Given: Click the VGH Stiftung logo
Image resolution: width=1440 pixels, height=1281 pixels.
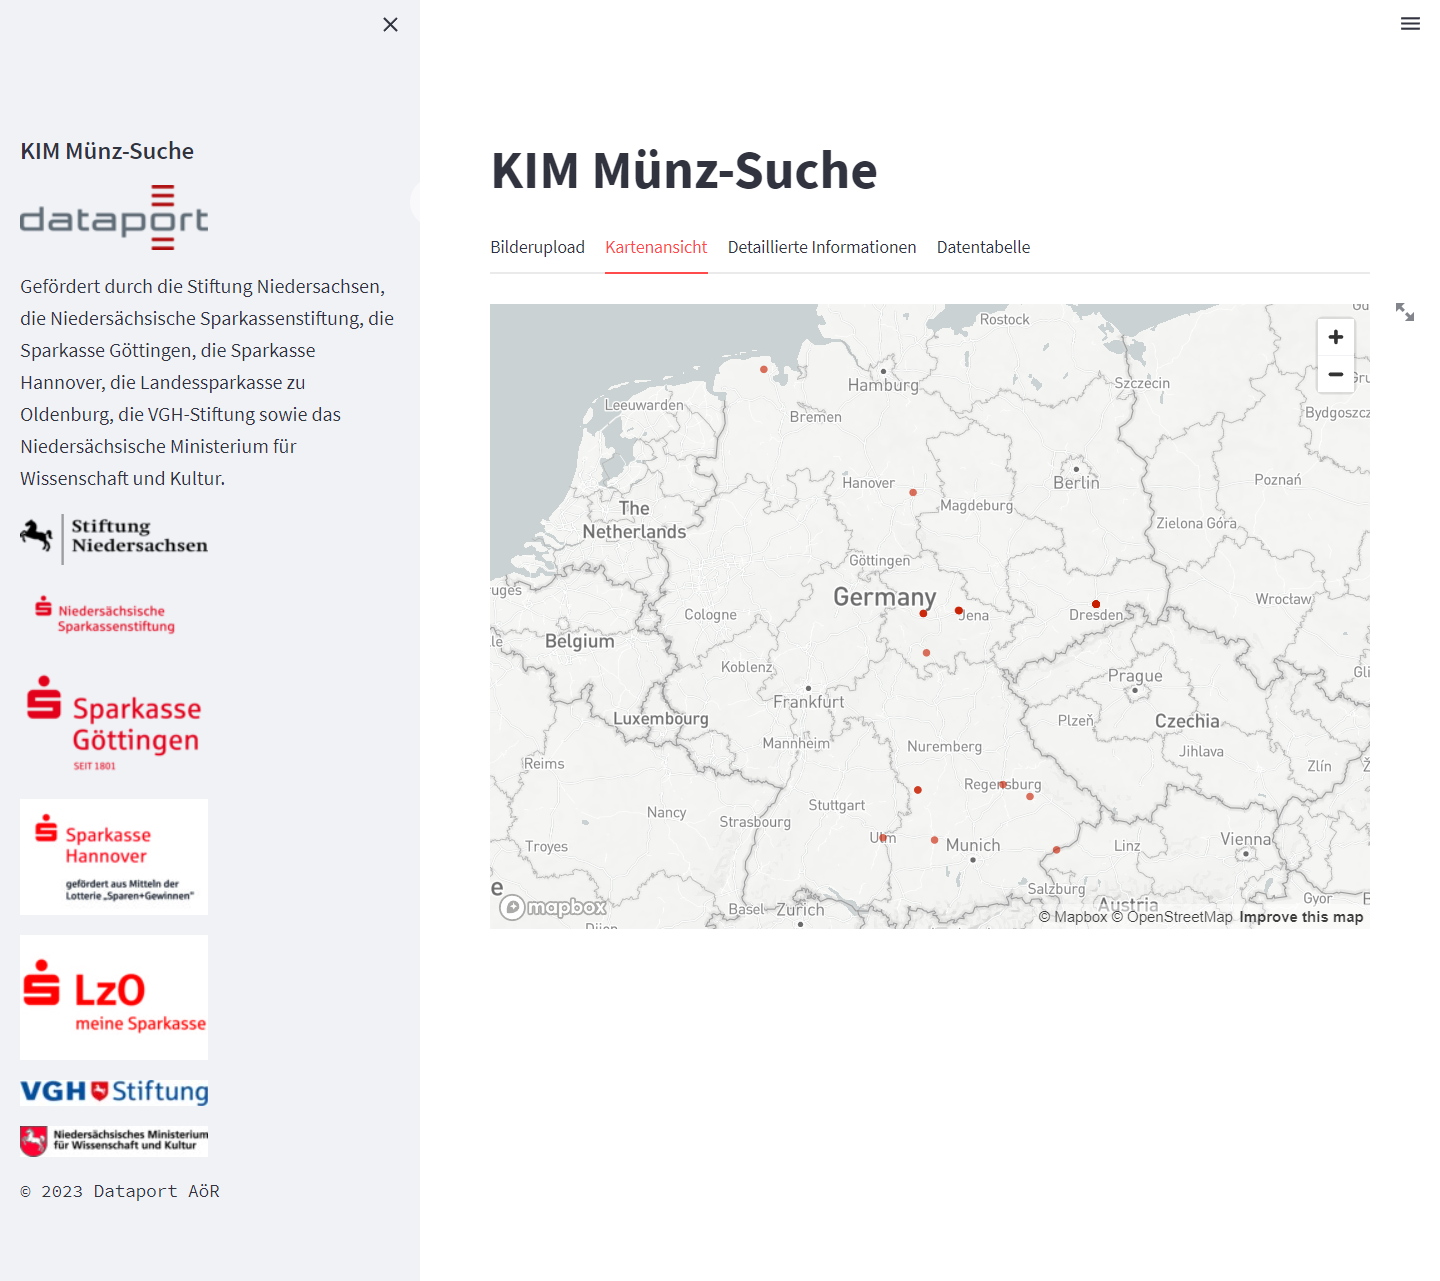Looking at the screenshot, I should pyautogui.click(x=114, y=1091).
